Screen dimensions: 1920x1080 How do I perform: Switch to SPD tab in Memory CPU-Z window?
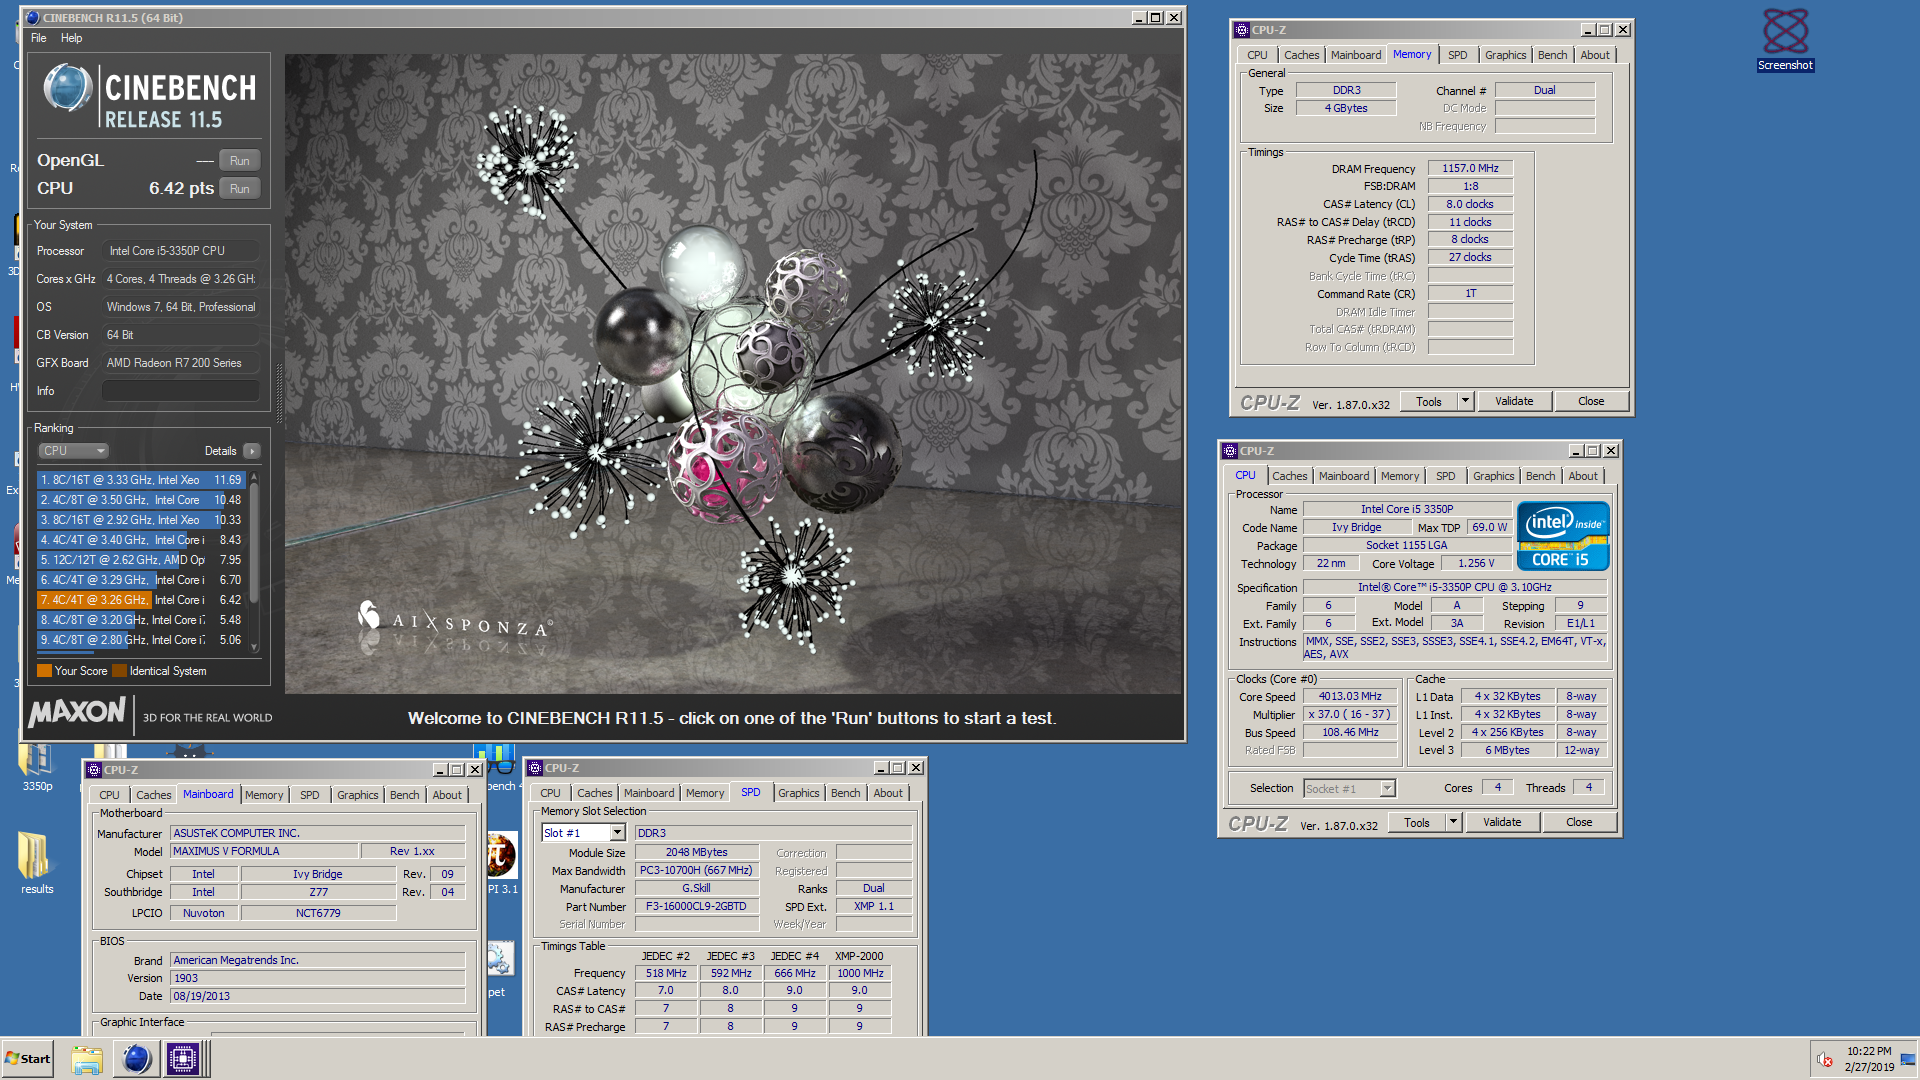click(x=1458, y=55)
